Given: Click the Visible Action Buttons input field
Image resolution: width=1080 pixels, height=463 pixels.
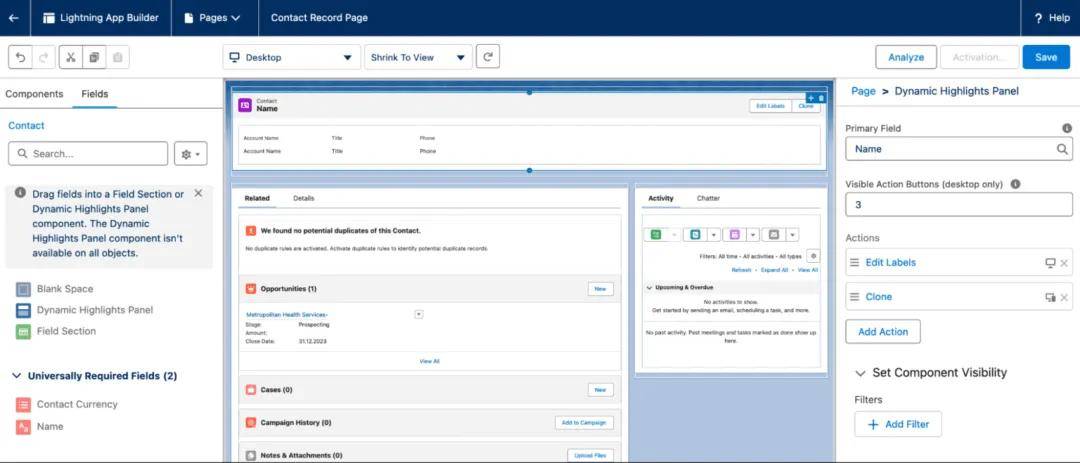Looking at the screenshot, I should click(x=958, y=205).
